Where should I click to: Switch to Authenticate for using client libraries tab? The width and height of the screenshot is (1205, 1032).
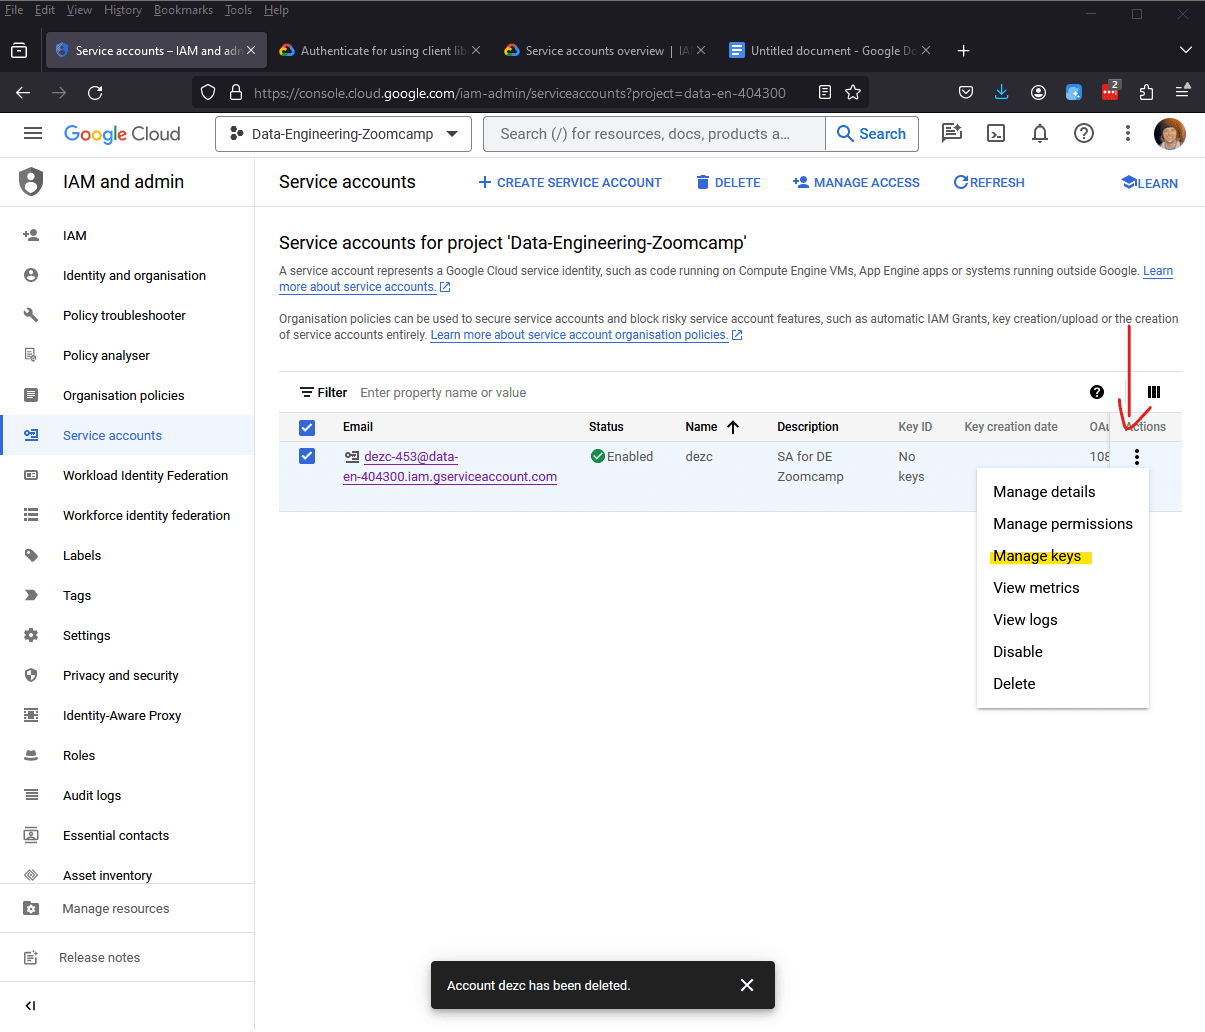coord(377,50)
